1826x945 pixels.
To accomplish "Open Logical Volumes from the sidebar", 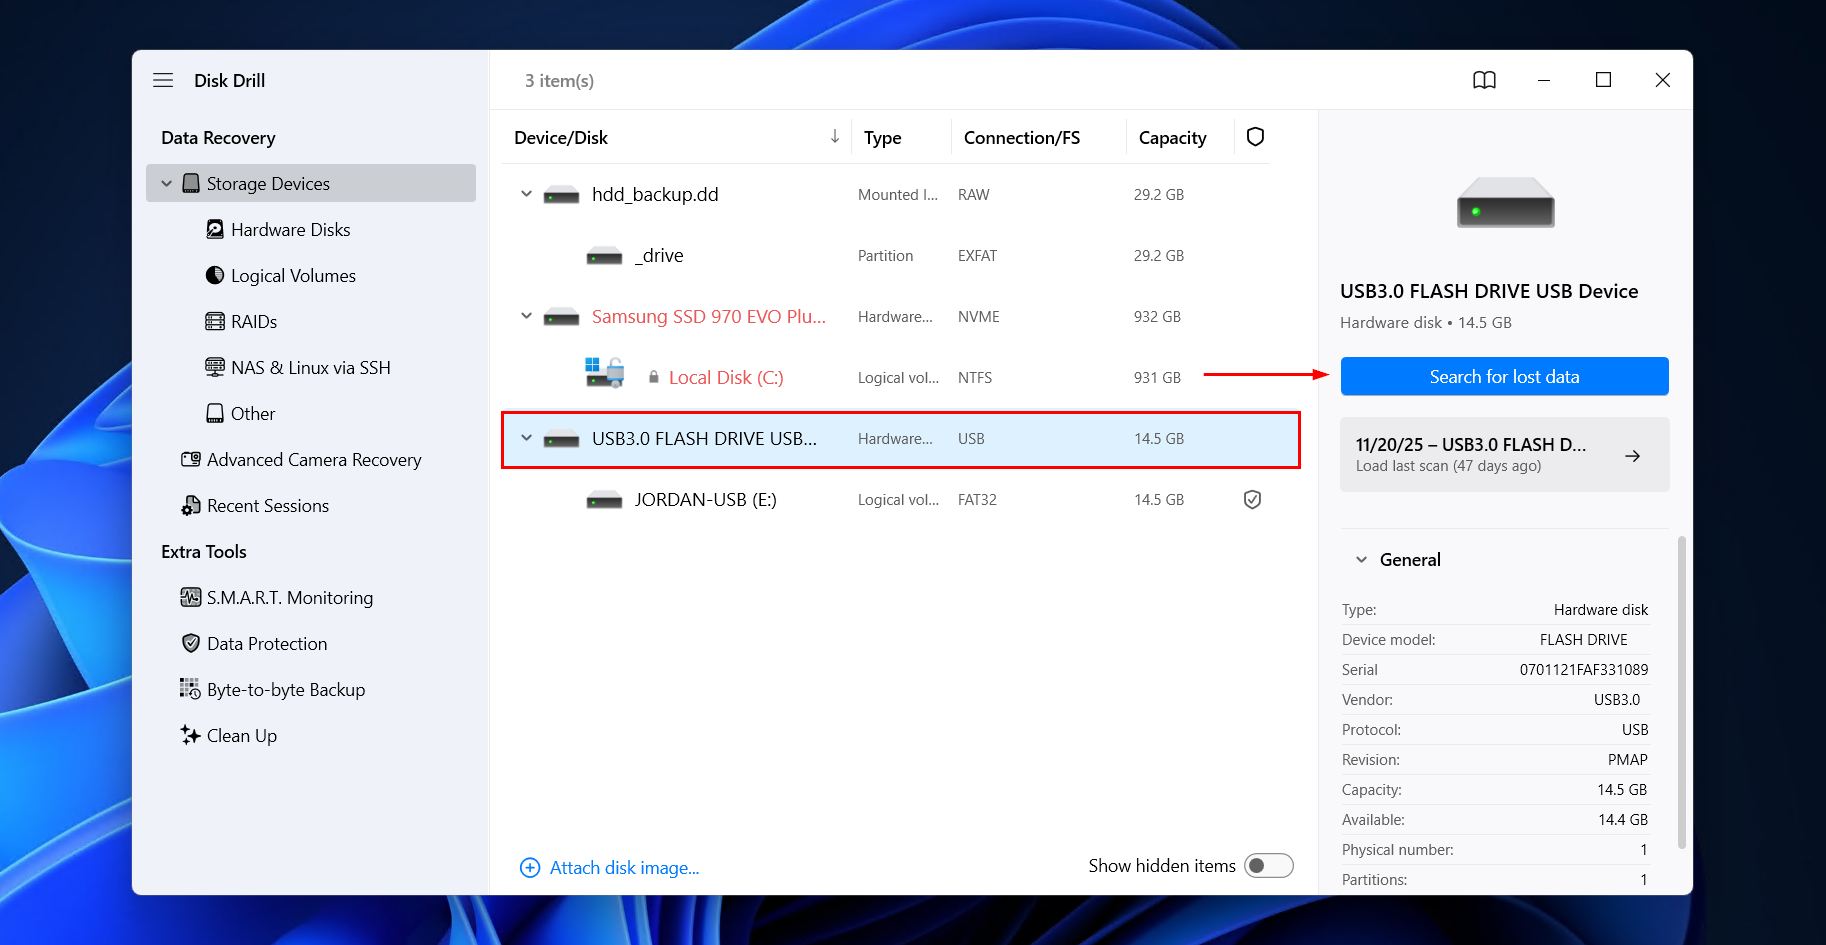I will pyautogui.click(x=214, y=275).
